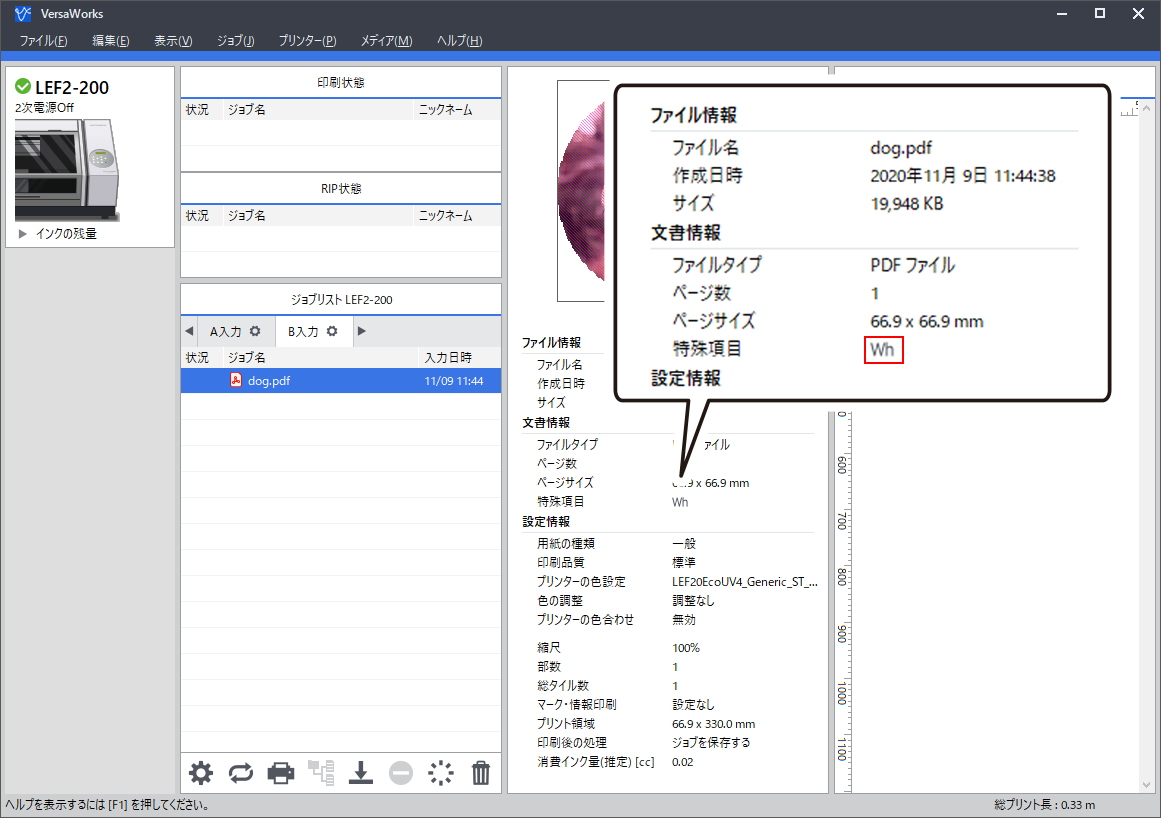Open A入力 queue settings gear
This screenshot has height=818, width=1161.
coord(255,331)
